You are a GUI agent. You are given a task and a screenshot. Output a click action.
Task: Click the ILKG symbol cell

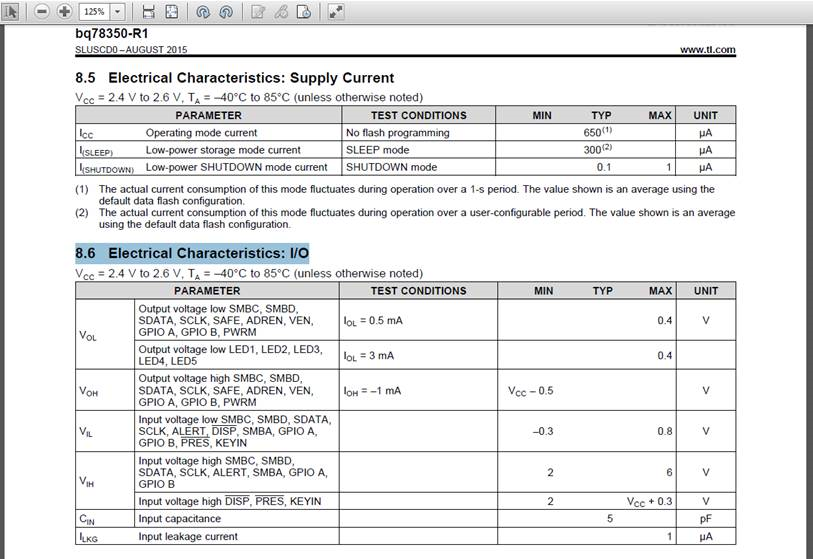click(x=88, y=537)
